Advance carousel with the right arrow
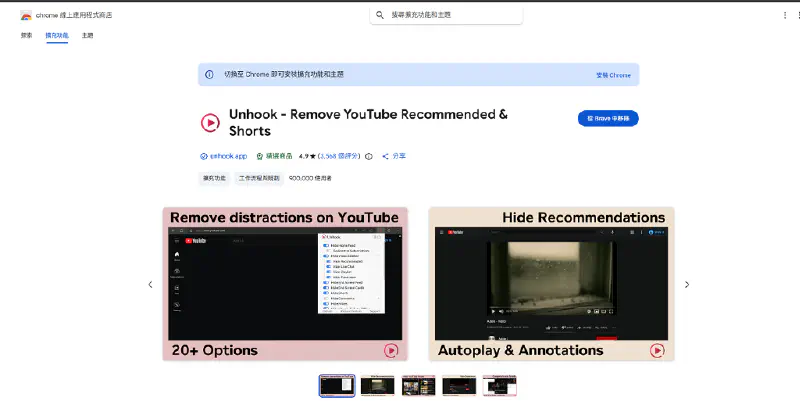This screenshot has width=800, height=406. tap(687, 285)
